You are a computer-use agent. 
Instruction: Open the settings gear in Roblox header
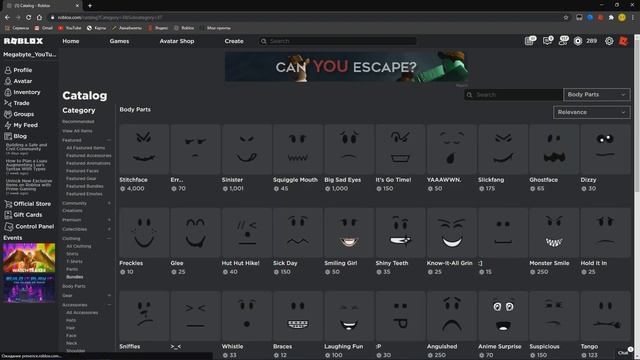(609, 41)
